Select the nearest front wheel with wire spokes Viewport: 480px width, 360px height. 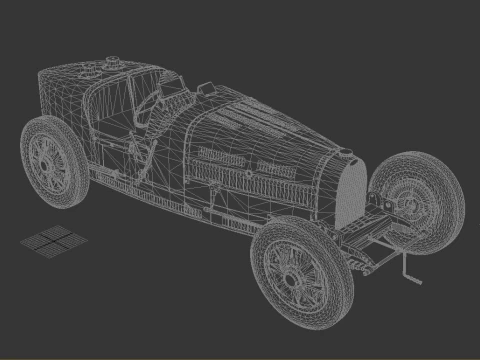302,273
